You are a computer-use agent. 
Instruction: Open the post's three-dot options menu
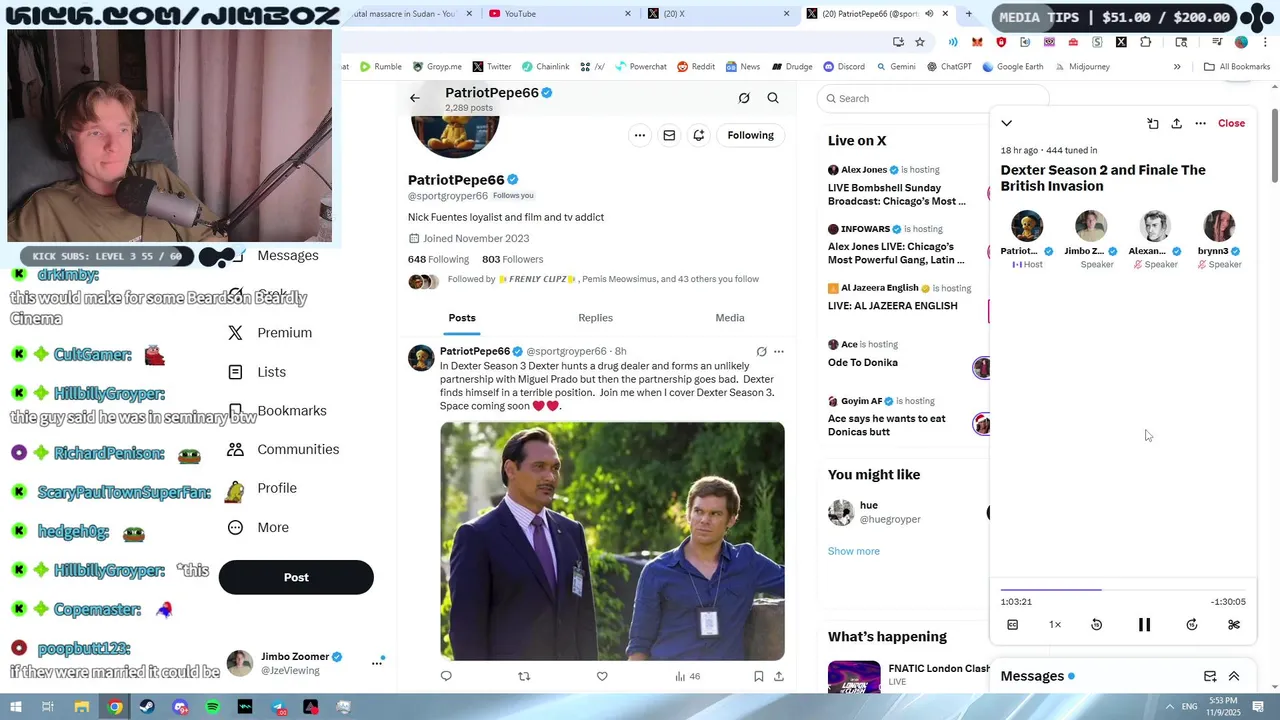(x=779, y=352)
